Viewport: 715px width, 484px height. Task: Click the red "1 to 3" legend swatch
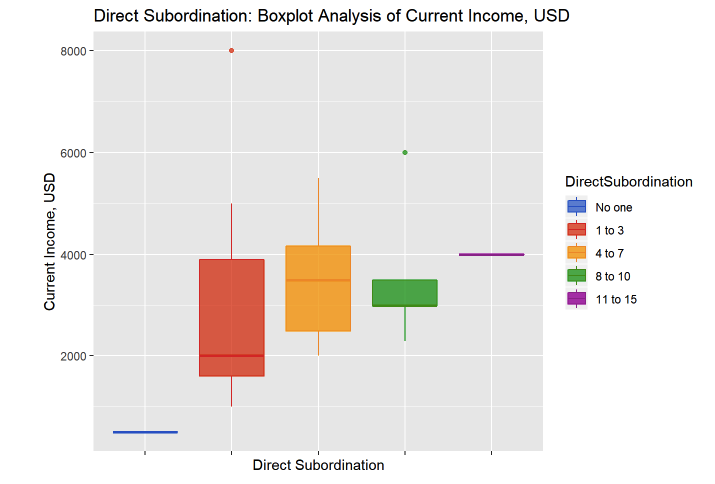coord(576,230)
